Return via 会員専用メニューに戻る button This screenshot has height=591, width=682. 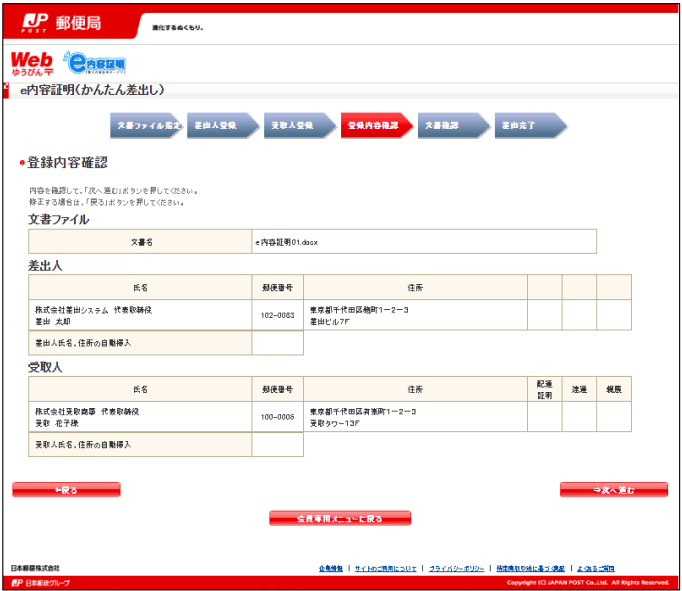tap(340, 518)
